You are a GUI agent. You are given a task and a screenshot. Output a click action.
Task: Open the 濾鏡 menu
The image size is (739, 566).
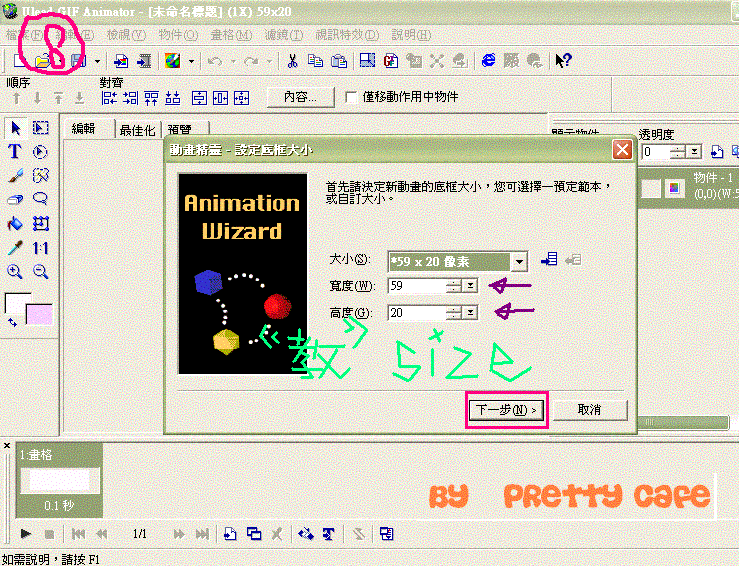[x=283, y=35]
